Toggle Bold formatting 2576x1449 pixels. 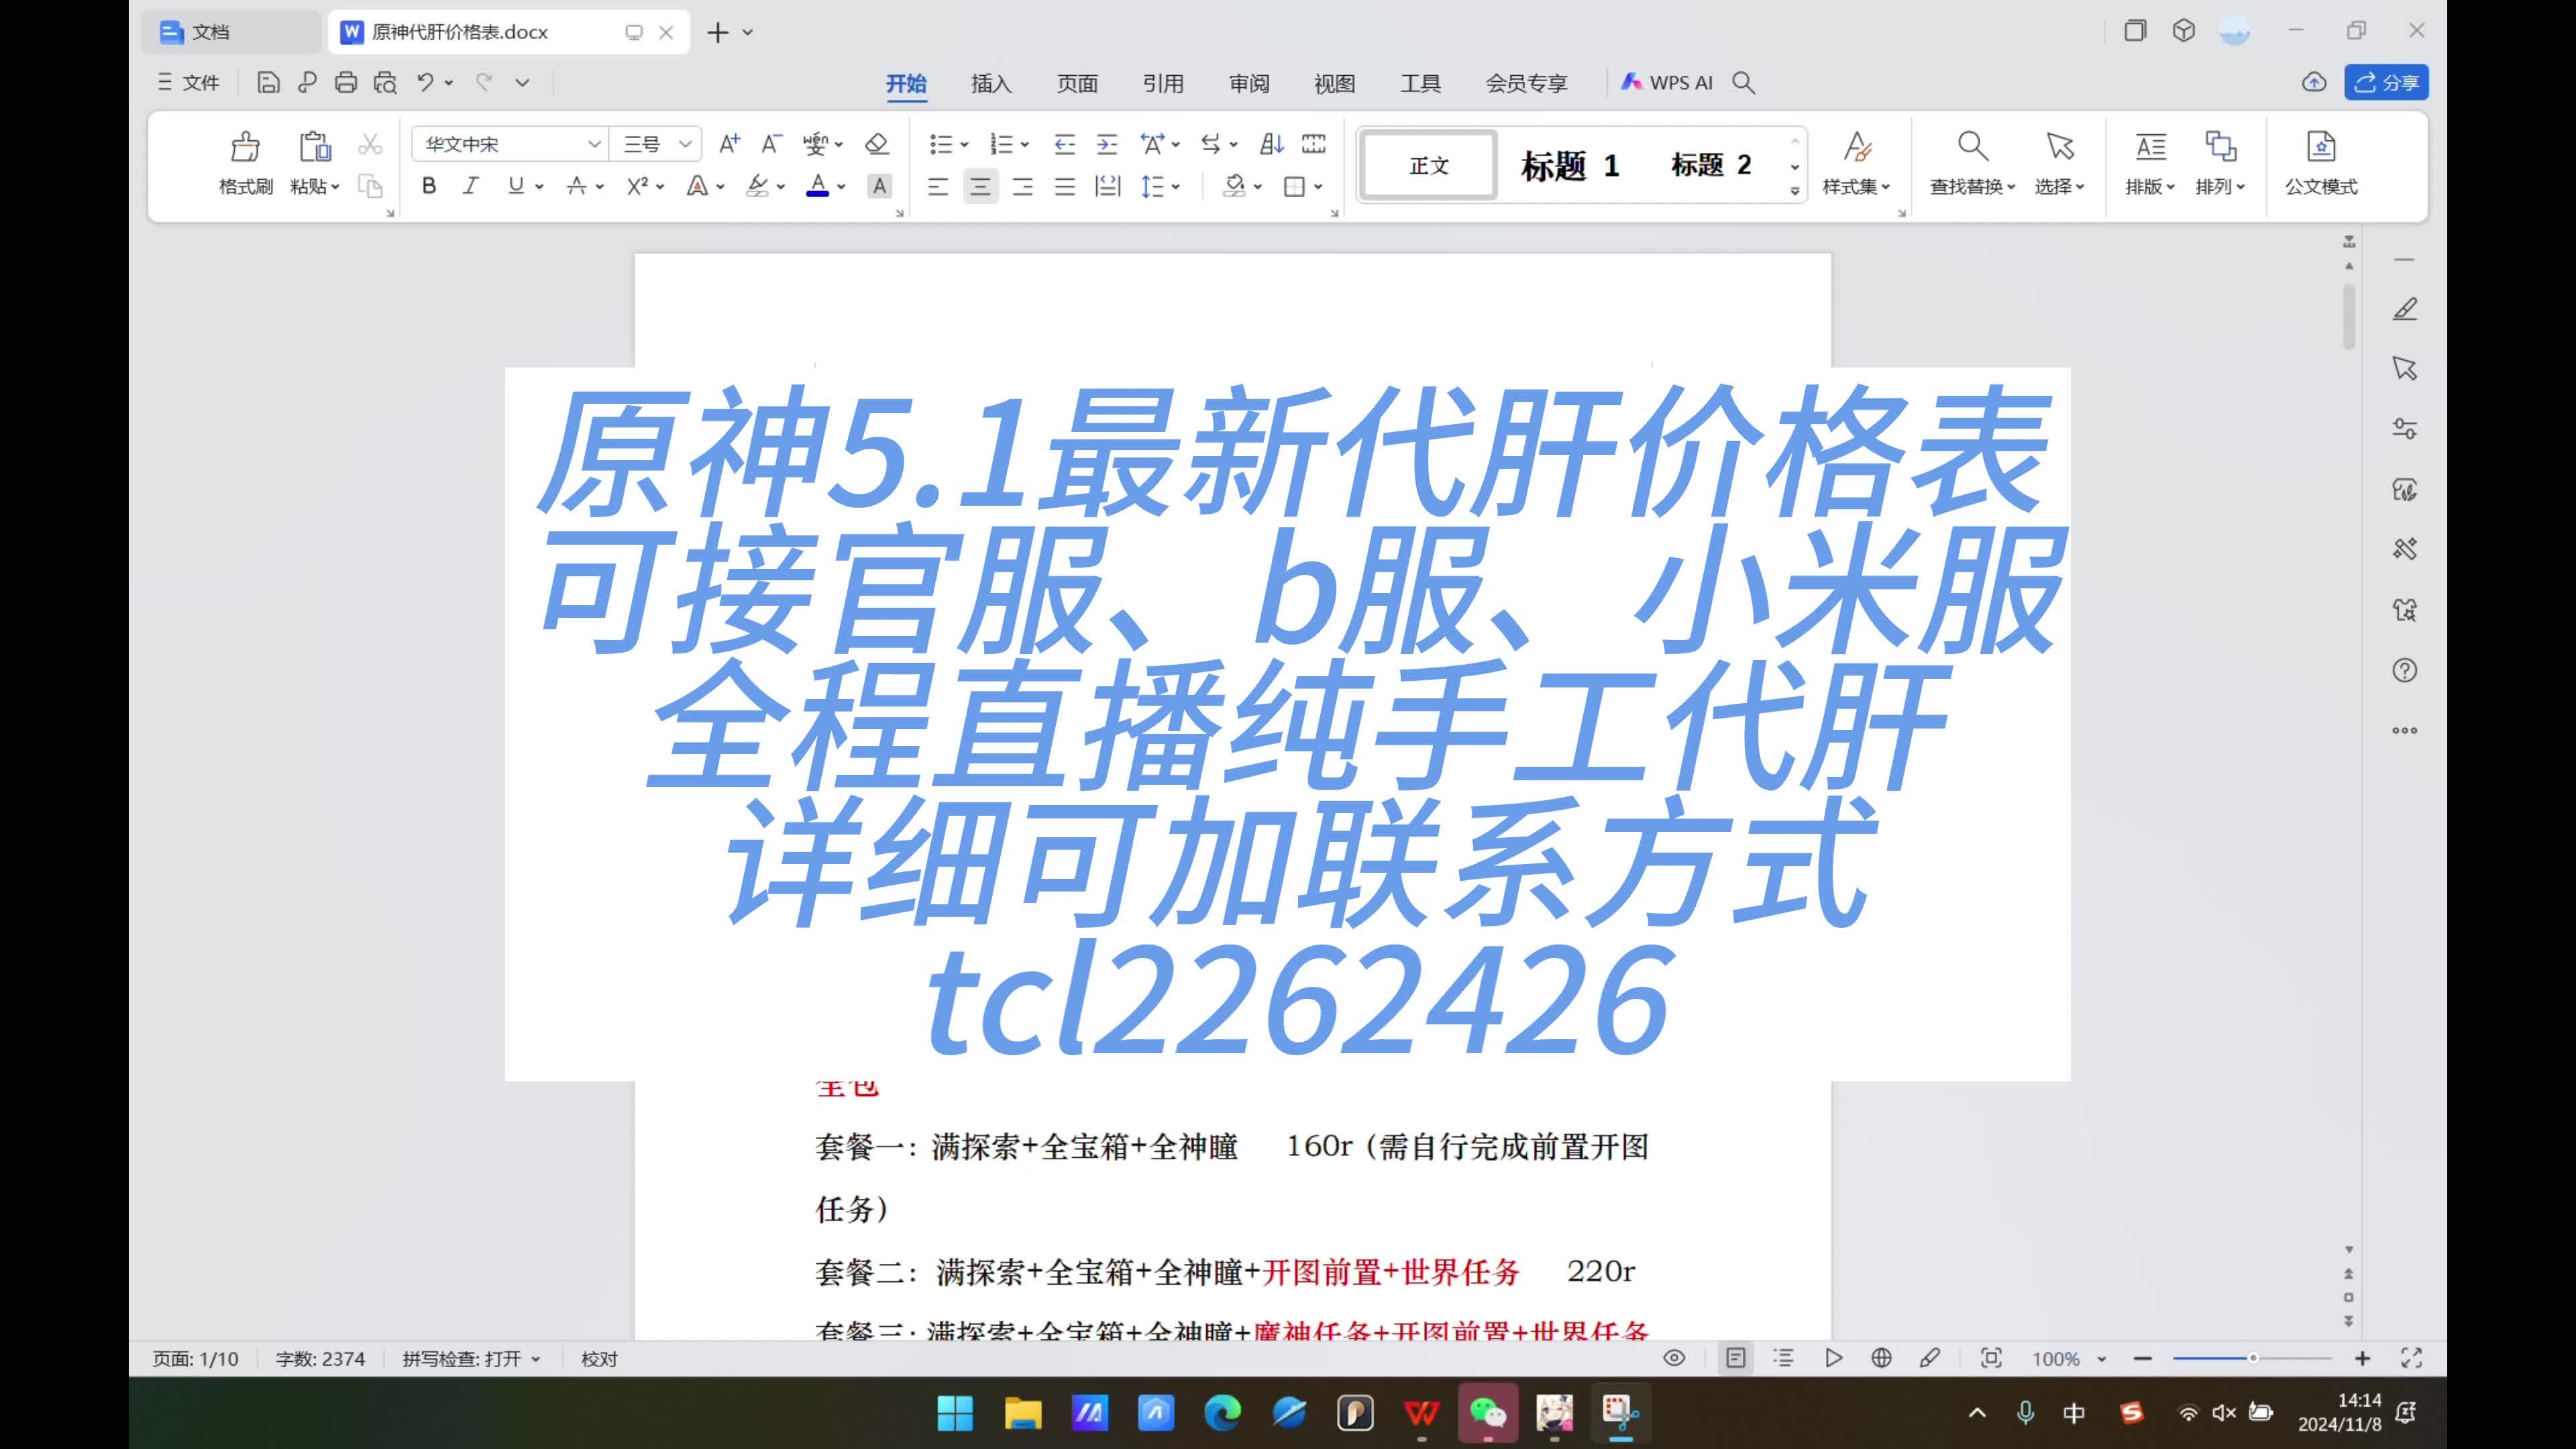(429, 186)
